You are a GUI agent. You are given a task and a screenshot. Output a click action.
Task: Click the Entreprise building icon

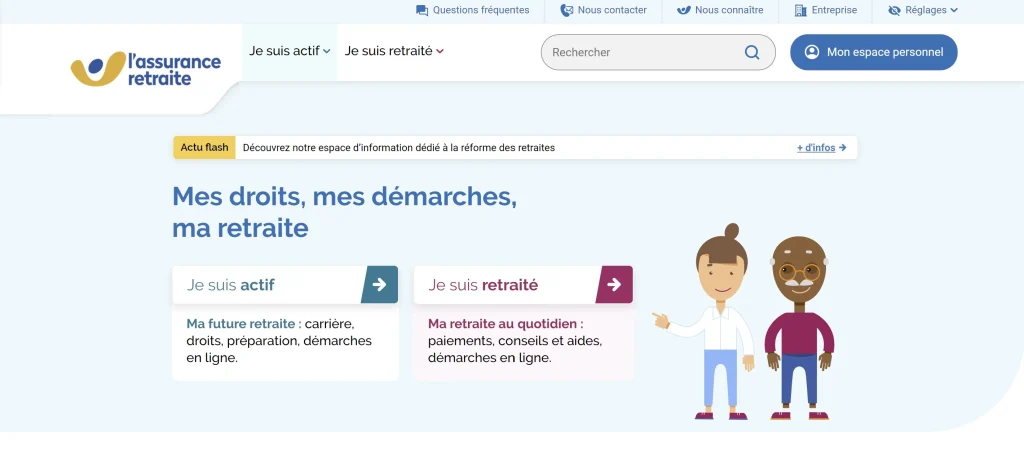(x=800, y=10)
